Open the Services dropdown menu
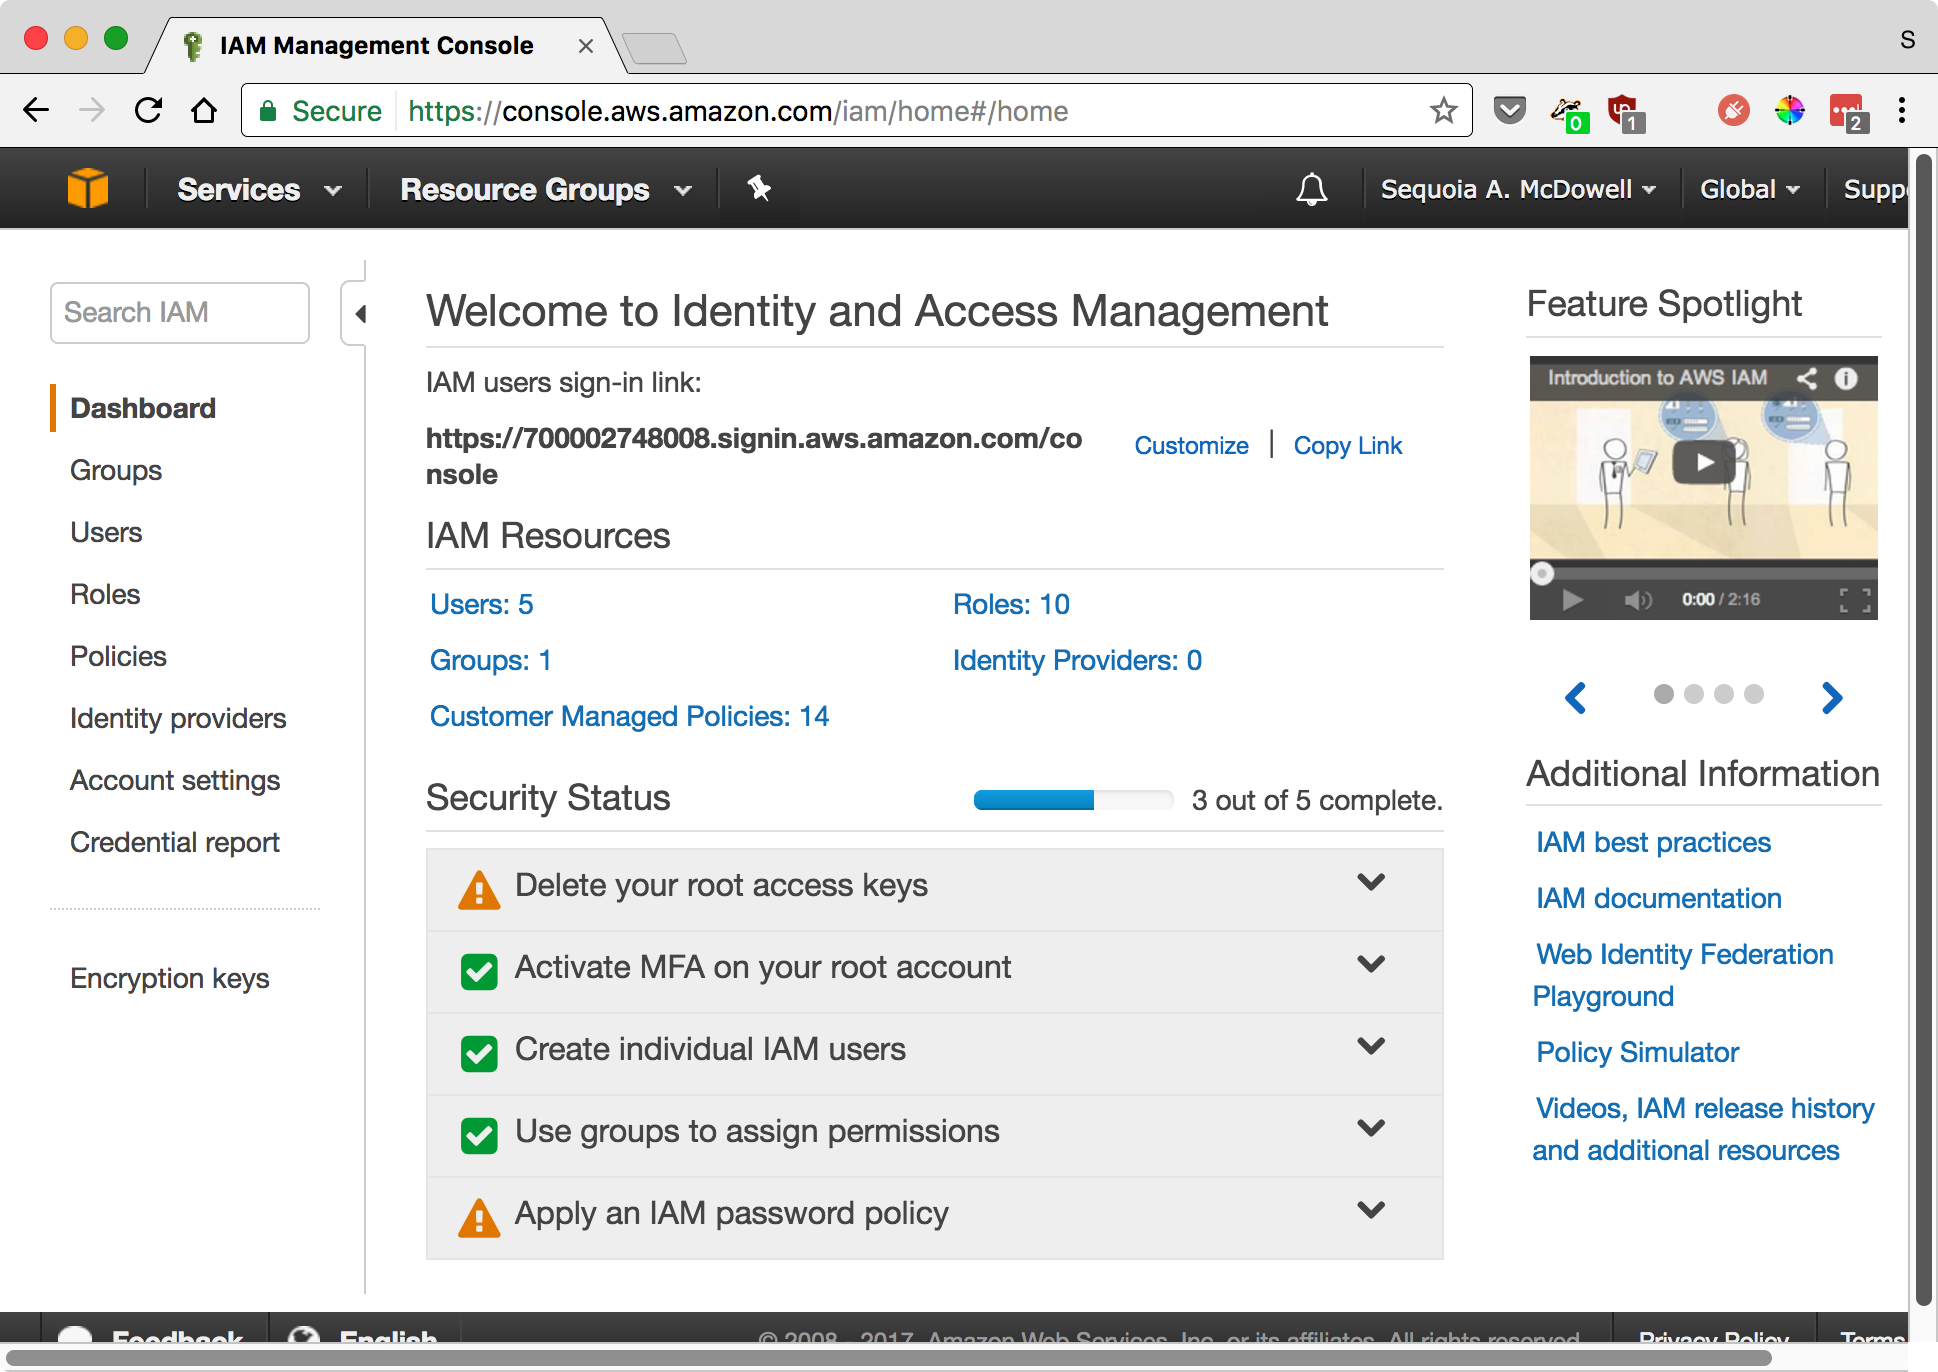The width and height of the screenshot is (1938, 1372). click(259, 189)
